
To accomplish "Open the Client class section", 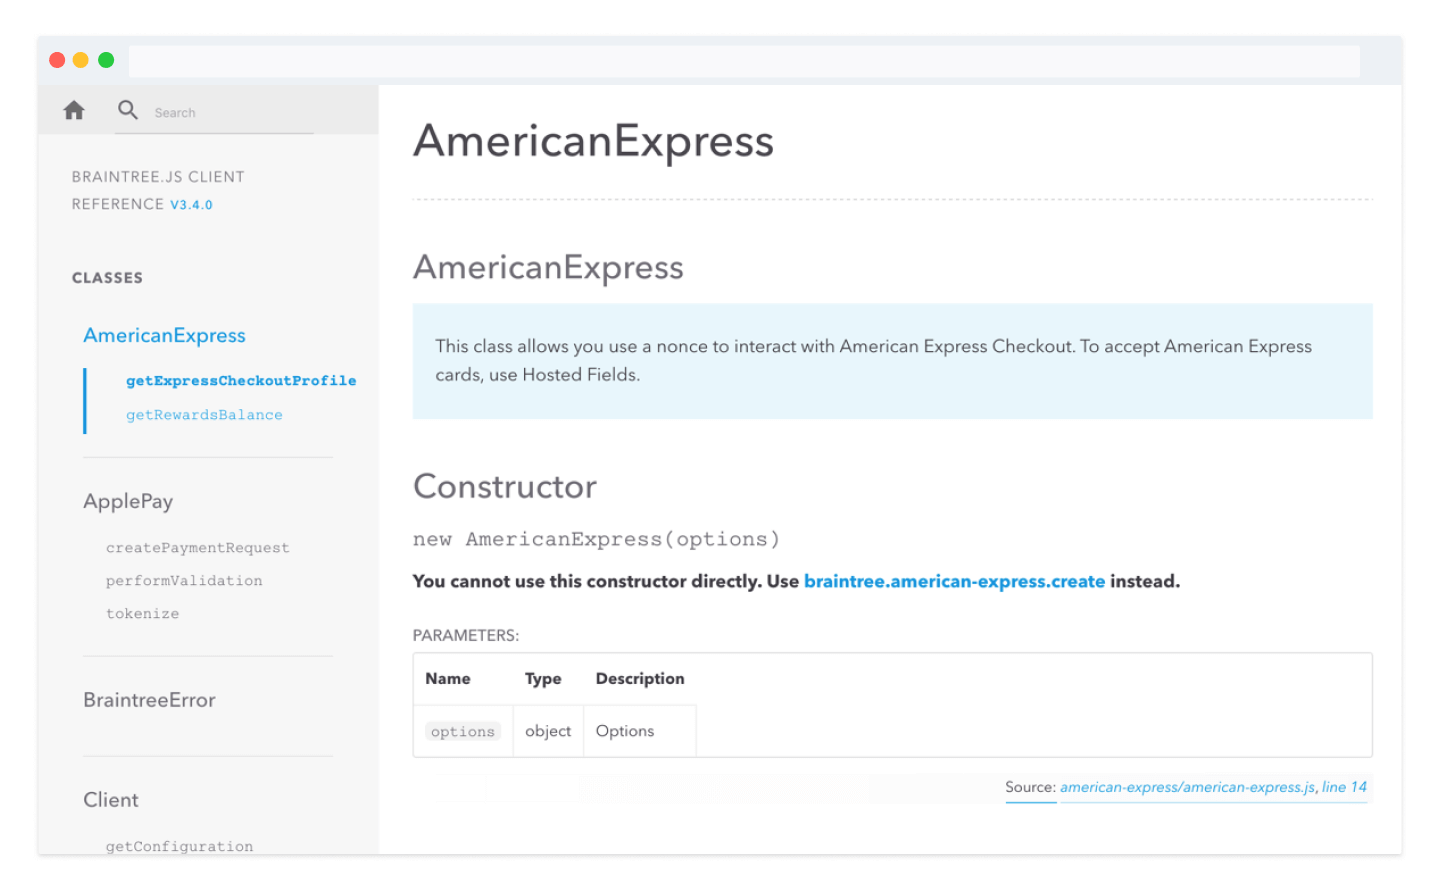I will click(x=111, y=800).
